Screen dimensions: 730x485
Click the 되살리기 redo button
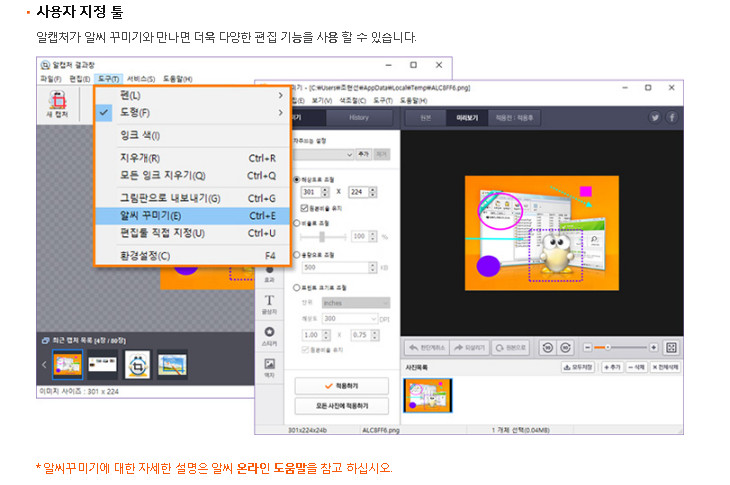pos(470,348)
